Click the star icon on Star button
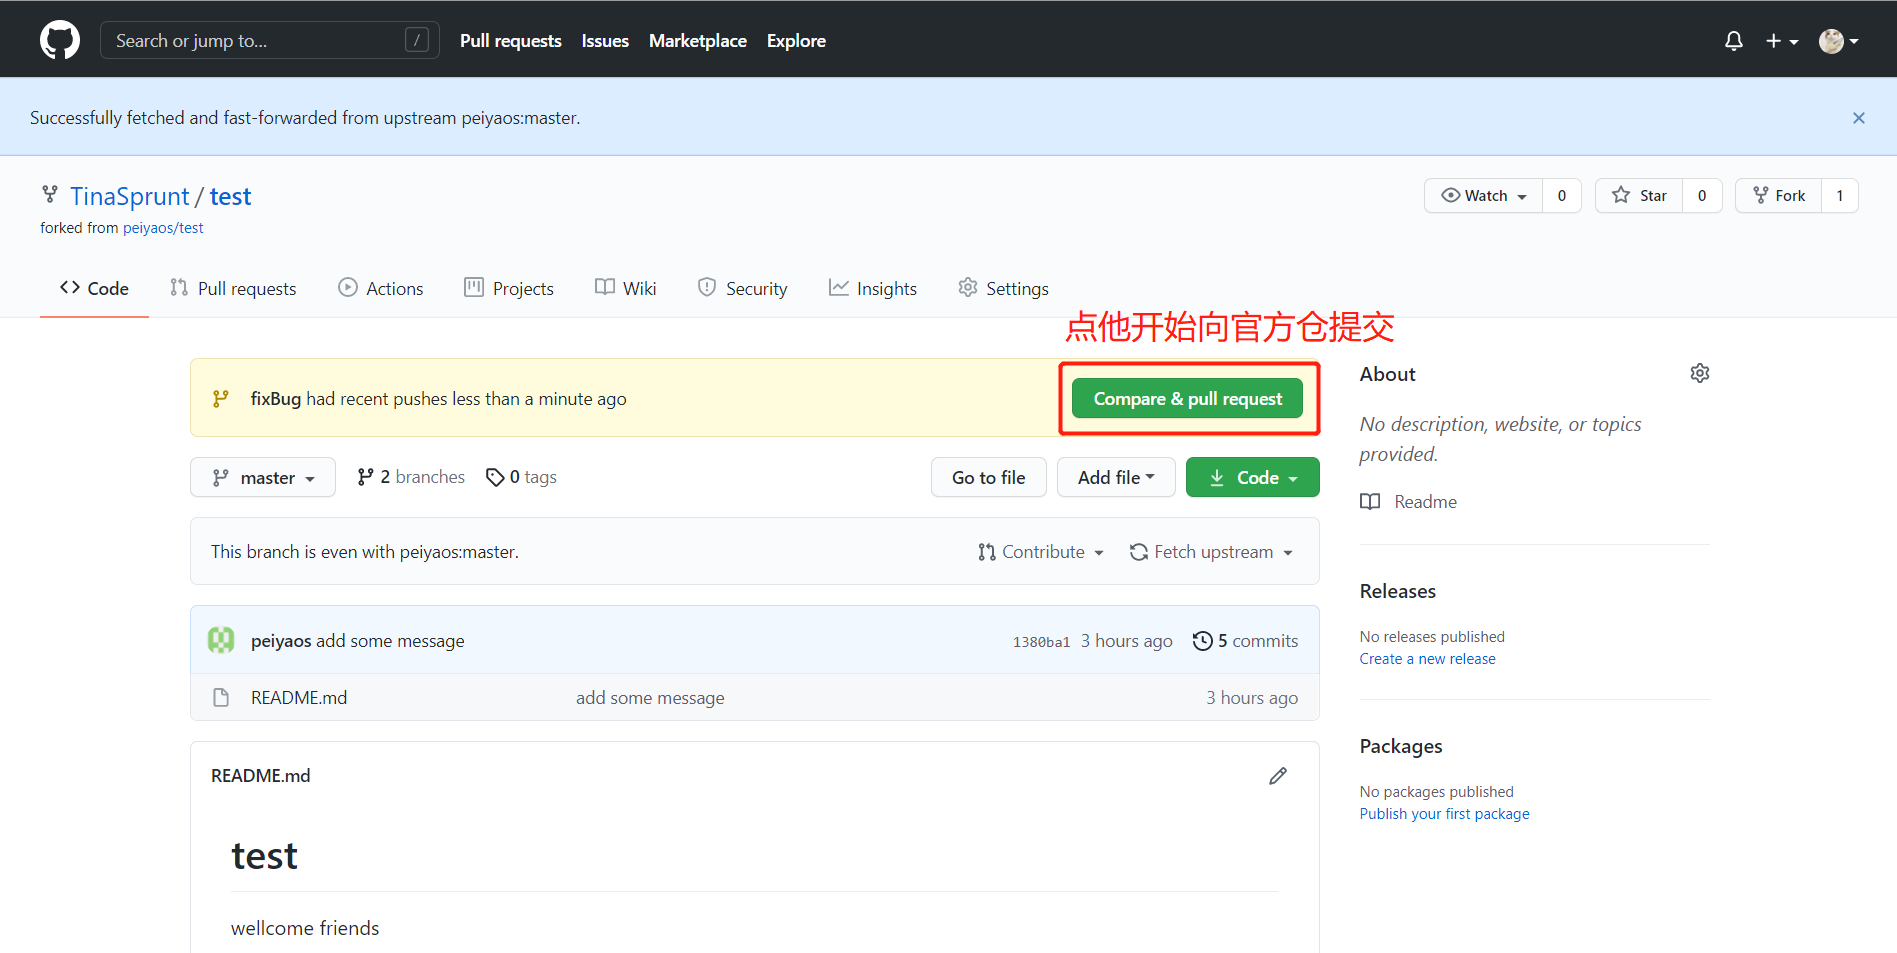The width and height of the screenshot is (1897, 953). (1621, 195)
